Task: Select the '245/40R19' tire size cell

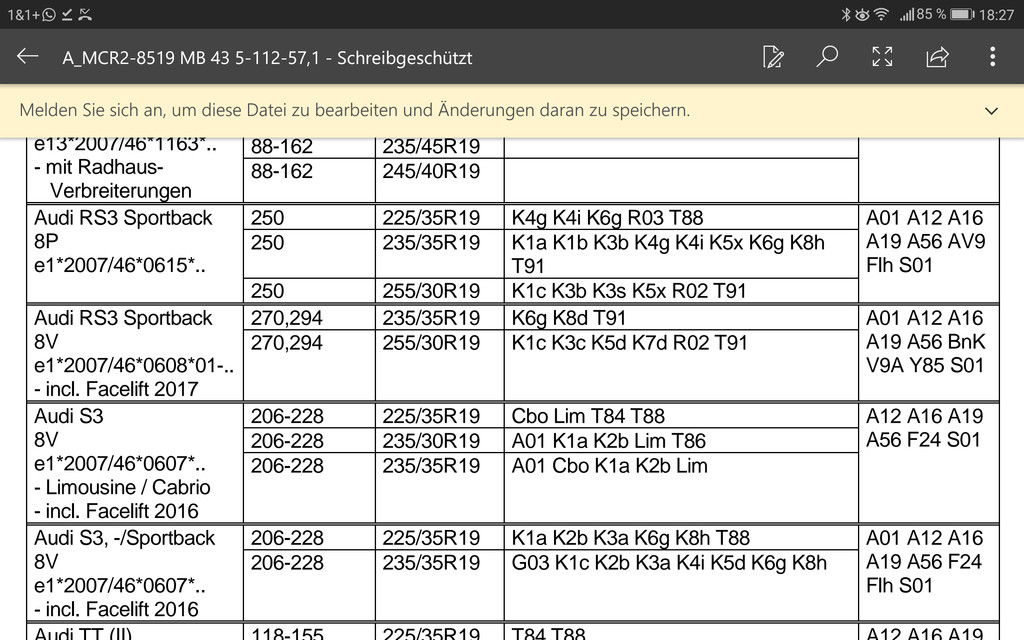Action: pos(430,172)
